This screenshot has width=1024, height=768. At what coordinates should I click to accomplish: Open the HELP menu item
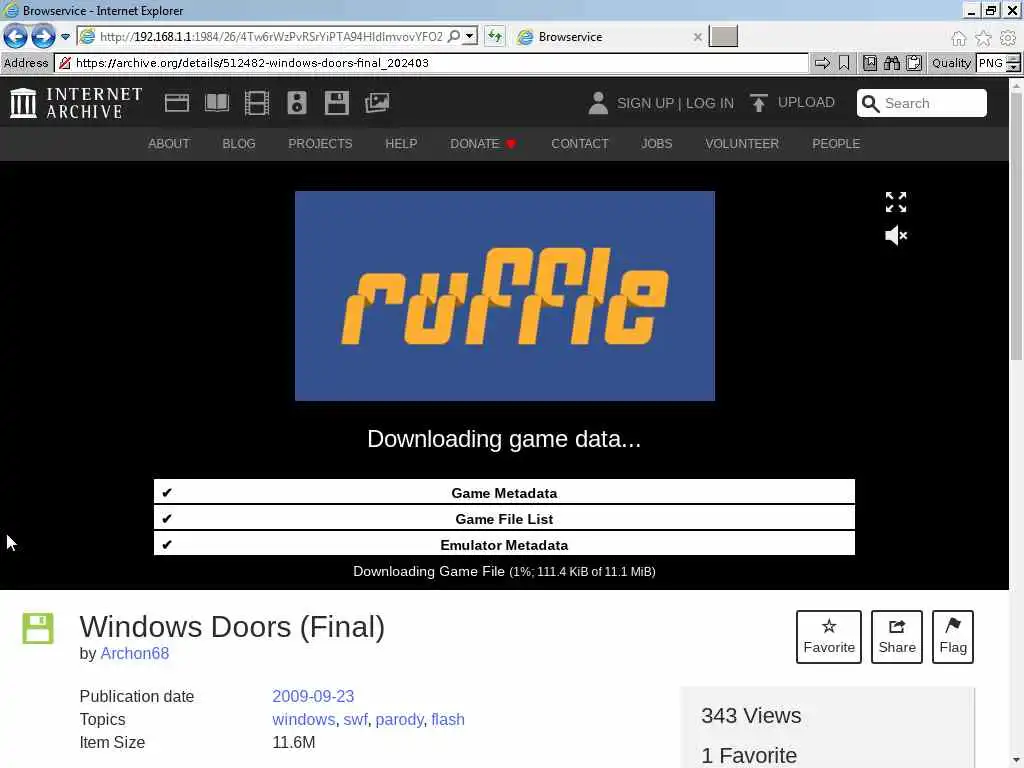pos(401,144)
